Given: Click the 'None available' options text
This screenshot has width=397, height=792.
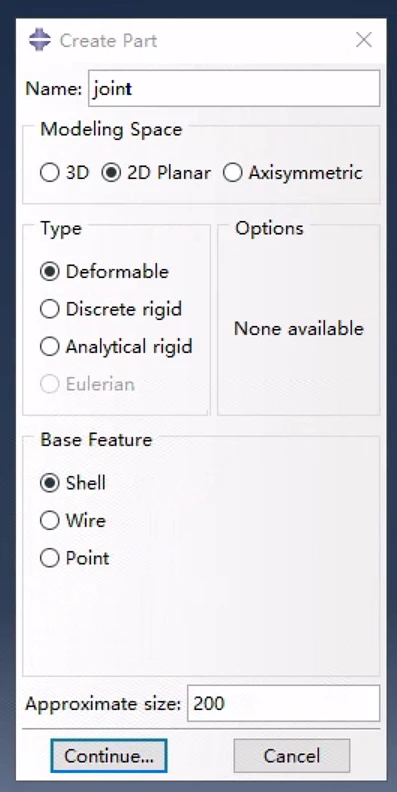Looking at the screenshot, I should click(299, 329).
